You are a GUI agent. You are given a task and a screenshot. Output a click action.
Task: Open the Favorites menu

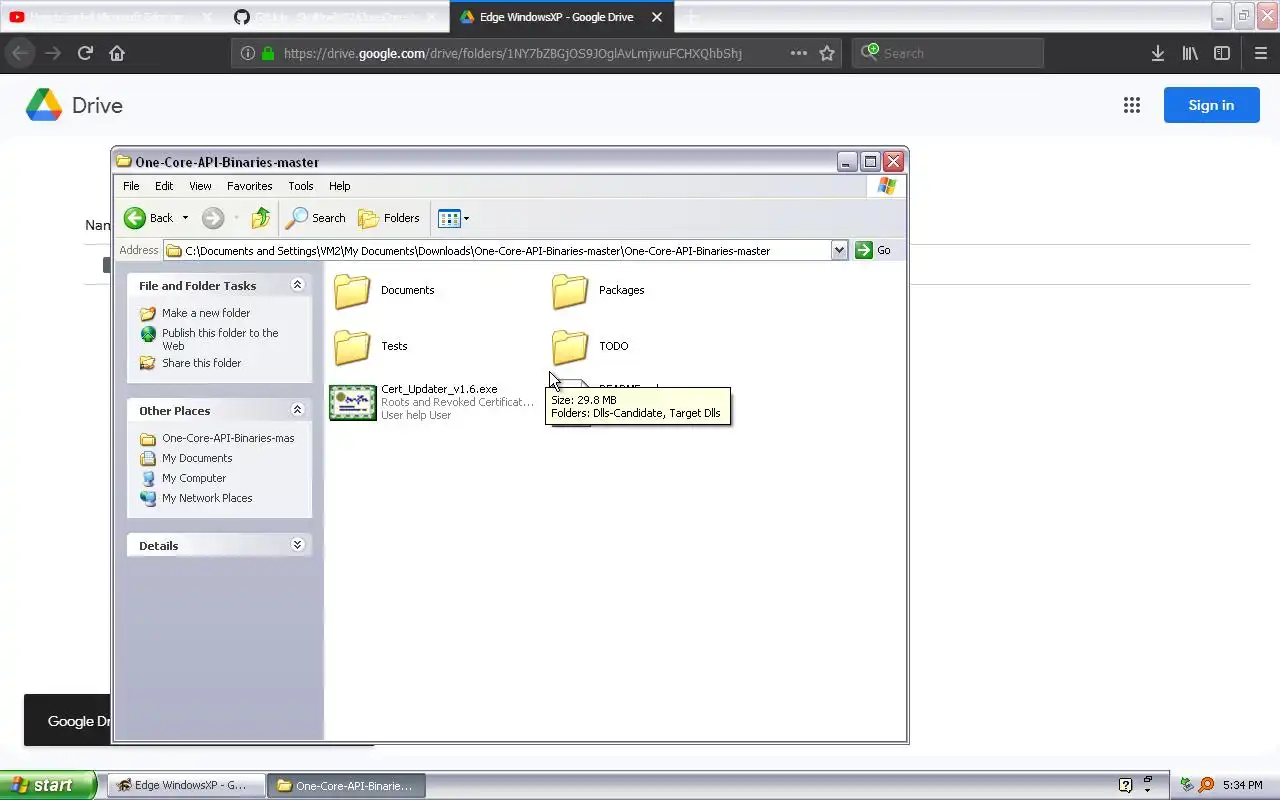(249, 186)
